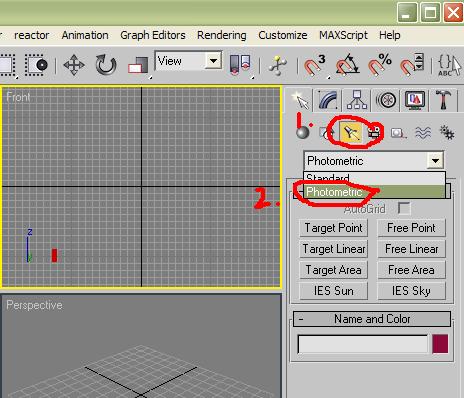Minimize the application window
The image size is (464, 398).
407,13
